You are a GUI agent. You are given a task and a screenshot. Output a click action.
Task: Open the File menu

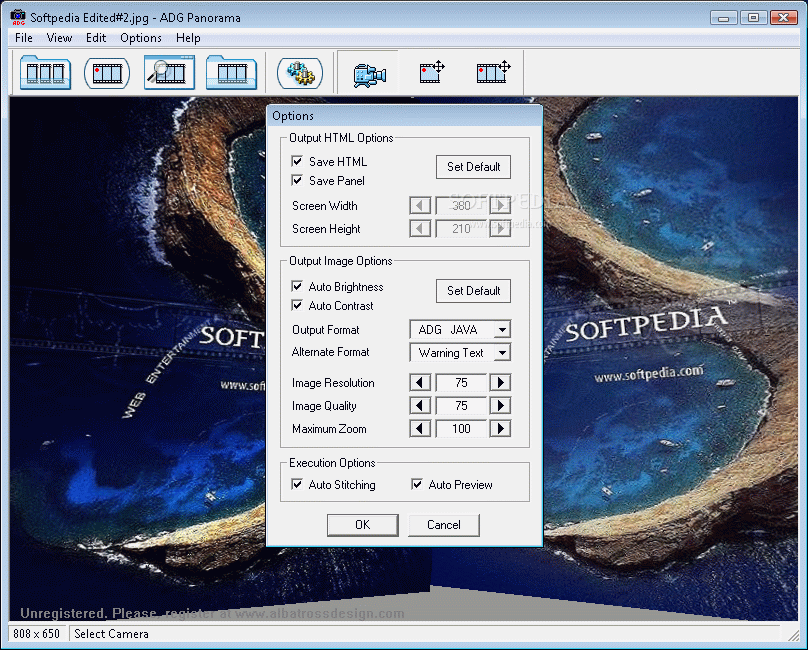(24, 38)
